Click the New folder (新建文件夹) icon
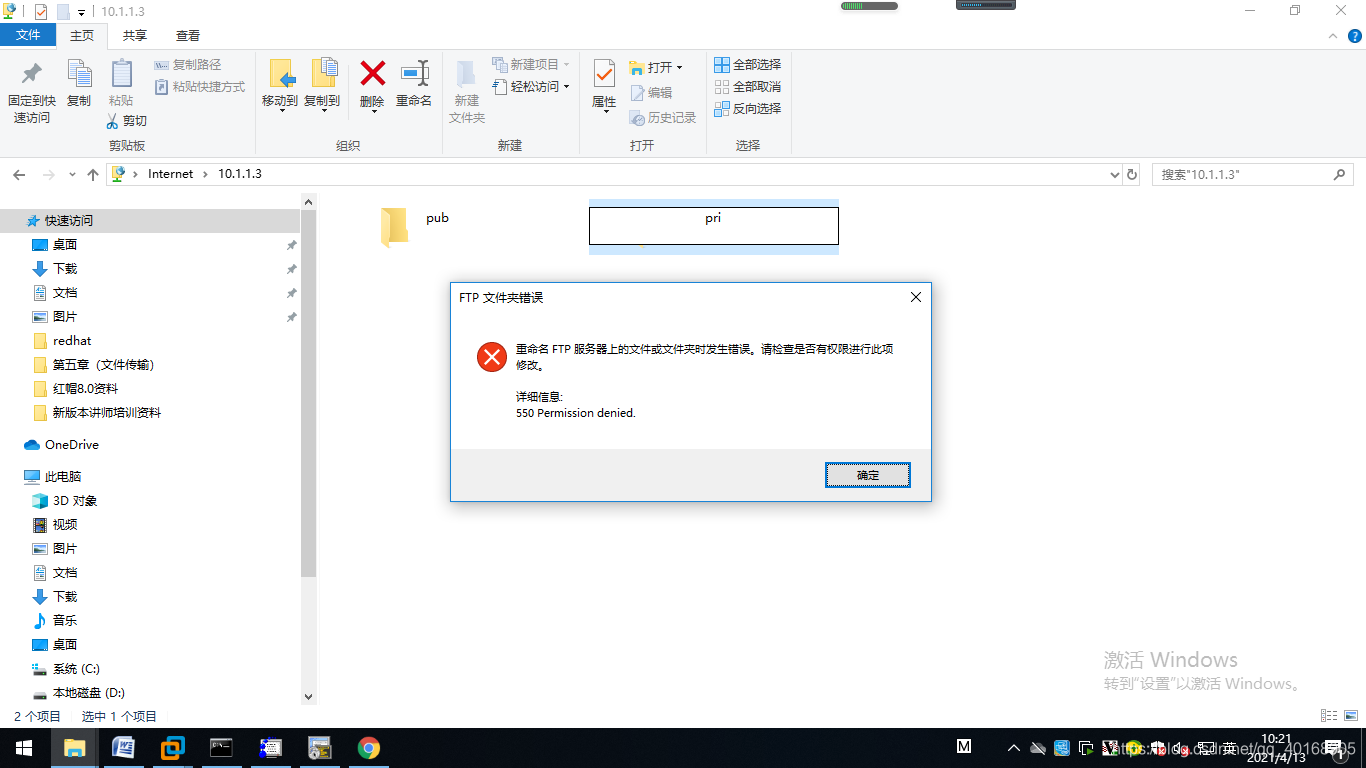Screen dimensions: 1366x768 pos(467,74)
